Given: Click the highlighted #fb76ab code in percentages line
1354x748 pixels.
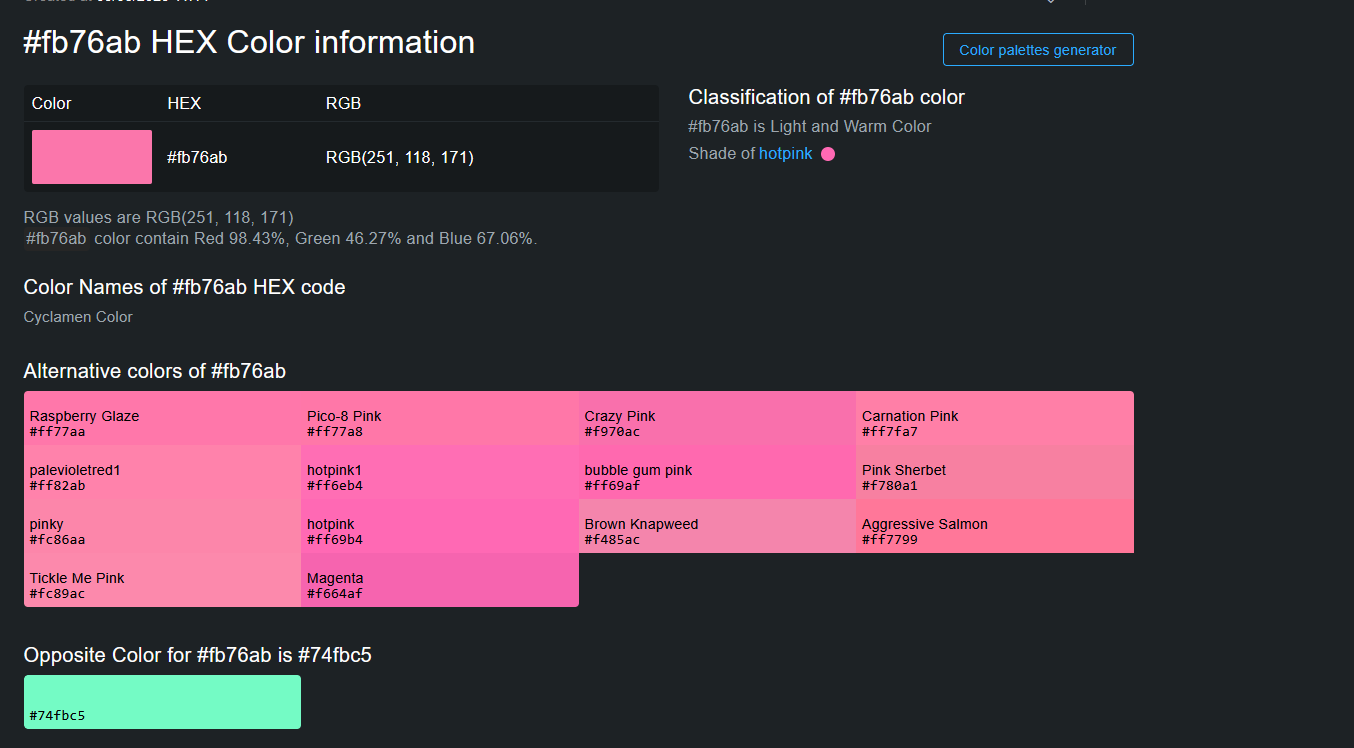Looking at the screenshot, I should [x=56, y=238].
